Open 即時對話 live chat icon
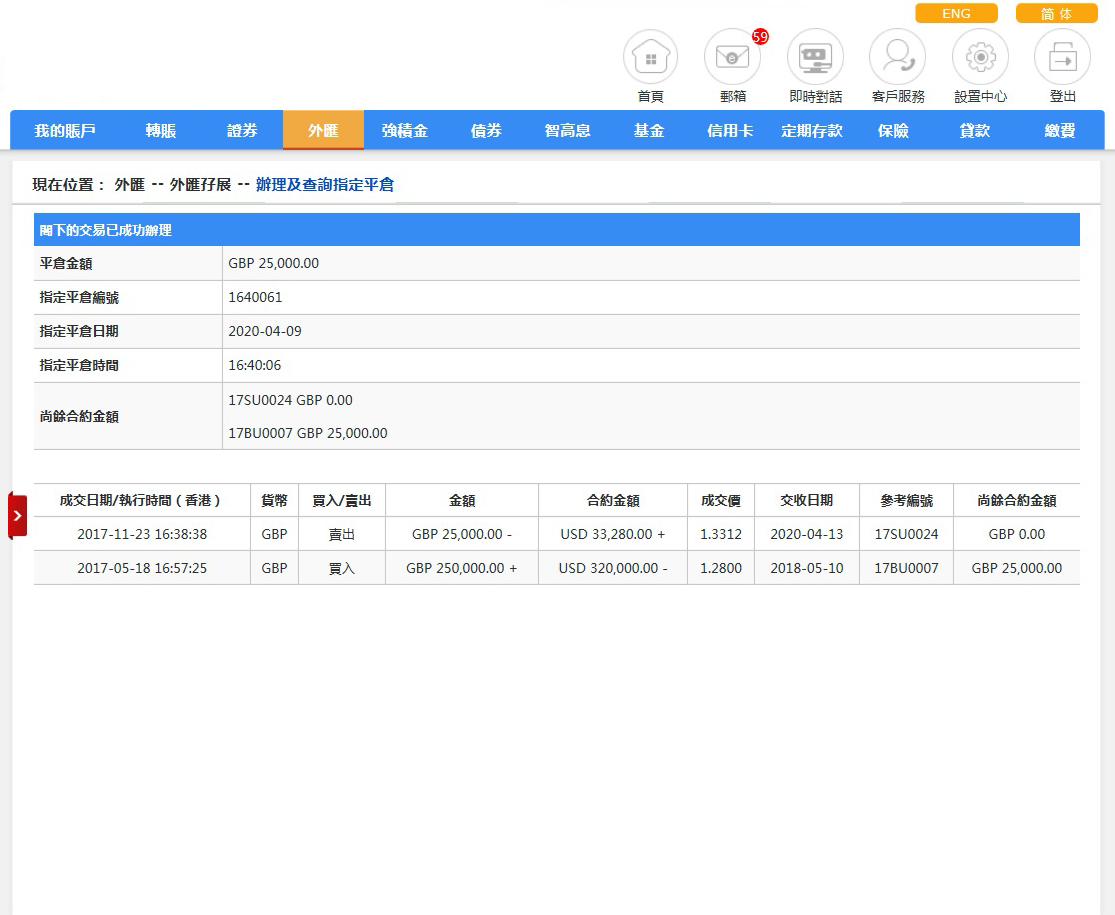The height and width of the screenshot is (915, 1115). click(815, 58)
